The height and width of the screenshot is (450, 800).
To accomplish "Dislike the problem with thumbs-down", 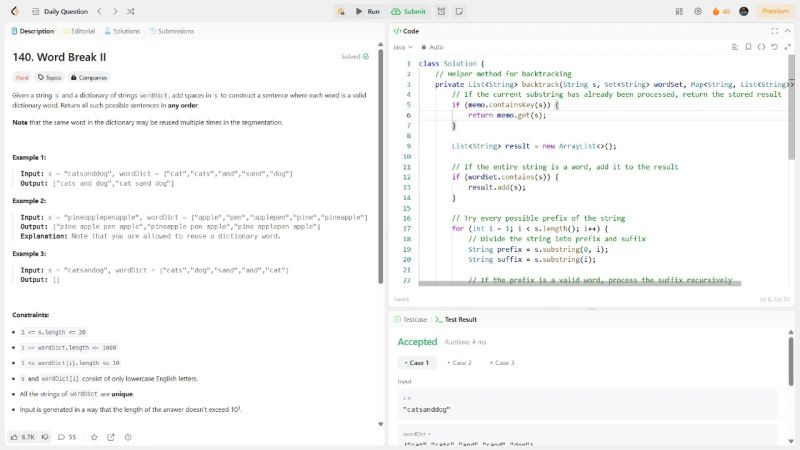I will [45, 437].
